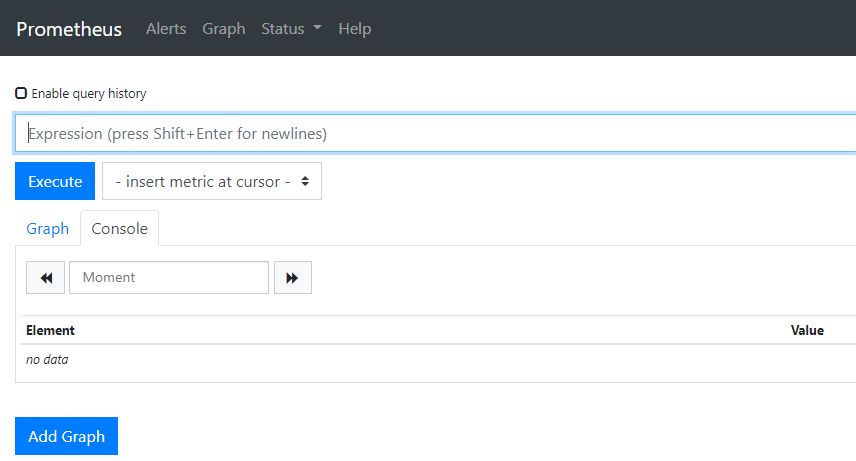856x461 pixels.
Task: Focus the Expression query input field
Action: click(x=435, y=133)
